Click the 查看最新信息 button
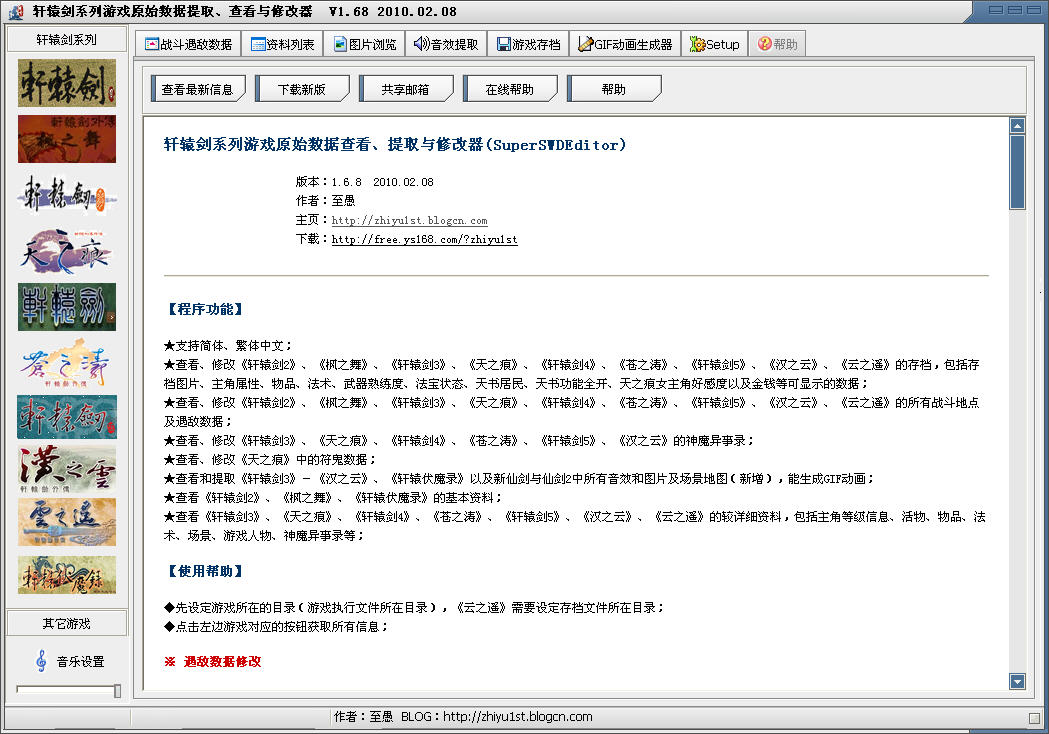This screenshot has height=734, width=1049. [x=197, y=89]
